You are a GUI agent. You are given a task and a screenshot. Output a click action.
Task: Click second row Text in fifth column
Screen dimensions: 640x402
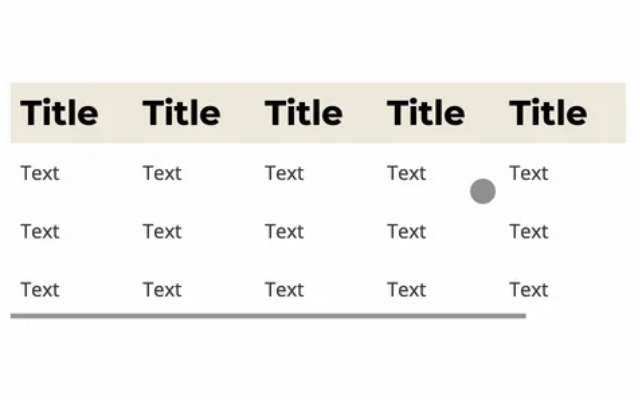[528, 231]
